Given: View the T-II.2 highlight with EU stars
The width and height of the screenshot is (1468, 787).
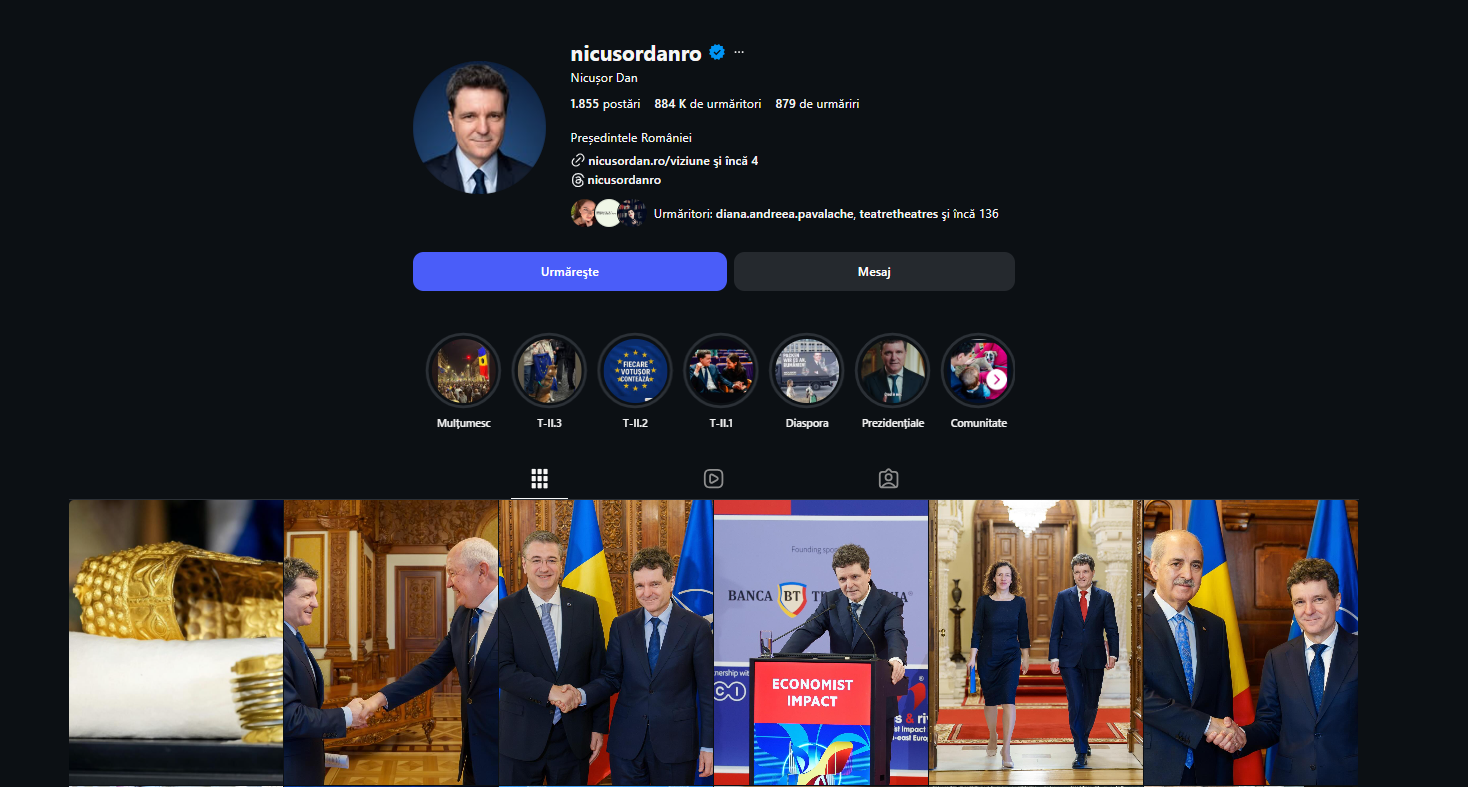Looking at the screenshot, I should pyautogui.click(x=635, y=371).
